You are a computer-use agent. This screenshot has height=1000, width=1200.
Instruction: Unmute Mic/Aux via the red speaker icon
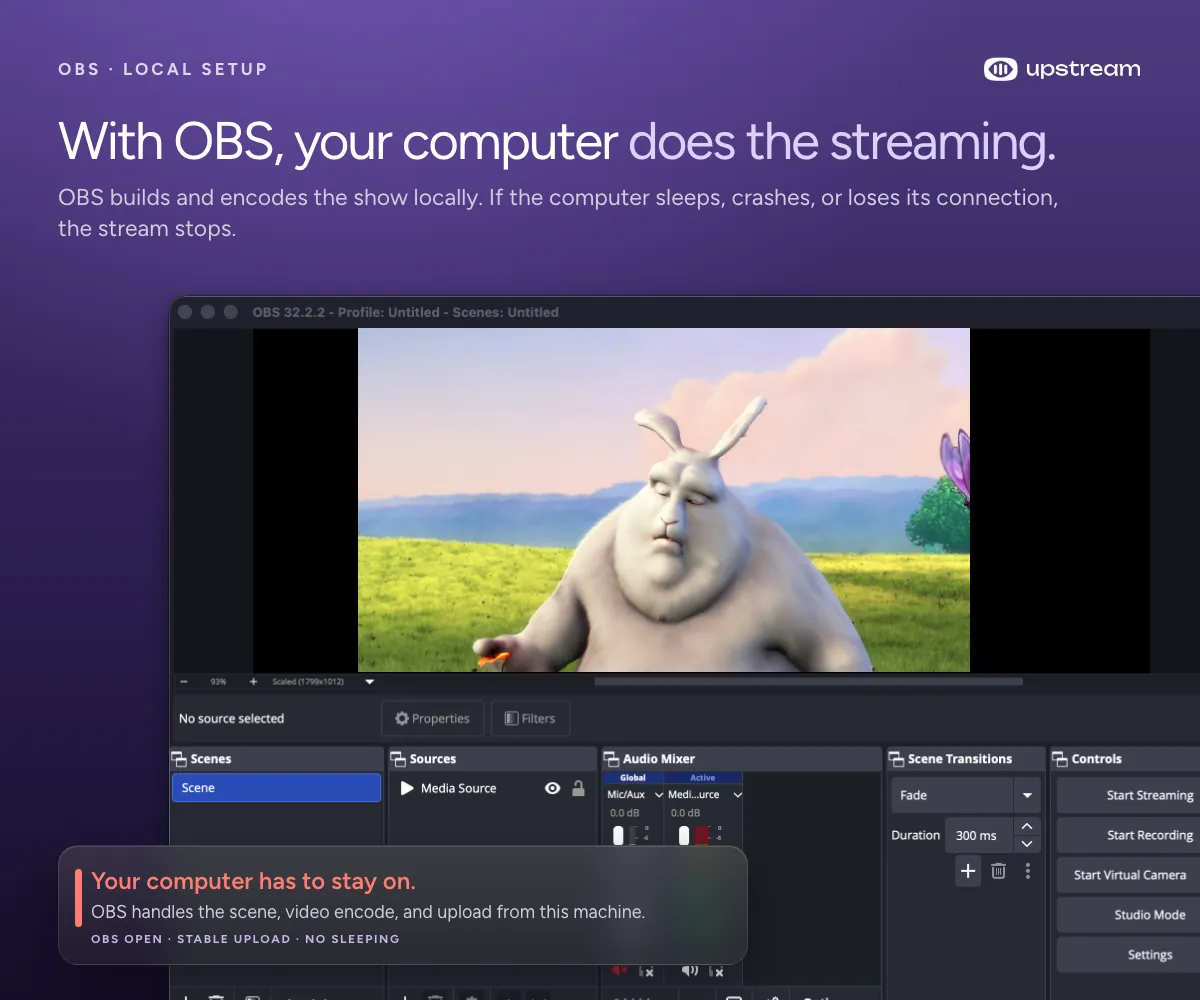click(x=619, y=970)
